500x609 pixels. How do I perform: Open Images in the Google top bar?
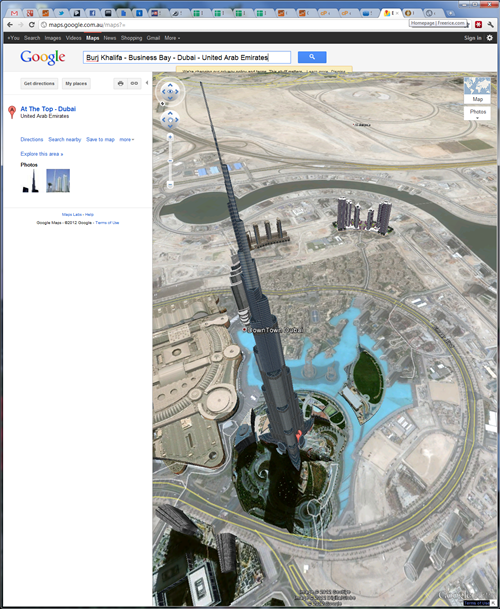53,38
